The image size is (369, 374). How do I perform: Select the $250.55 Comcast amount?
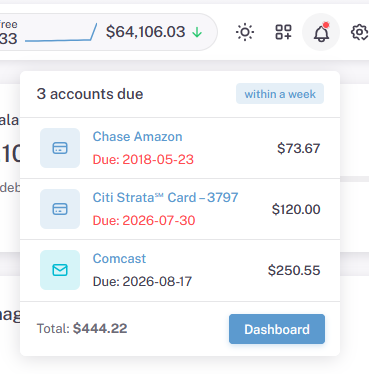tap(294, 270)
